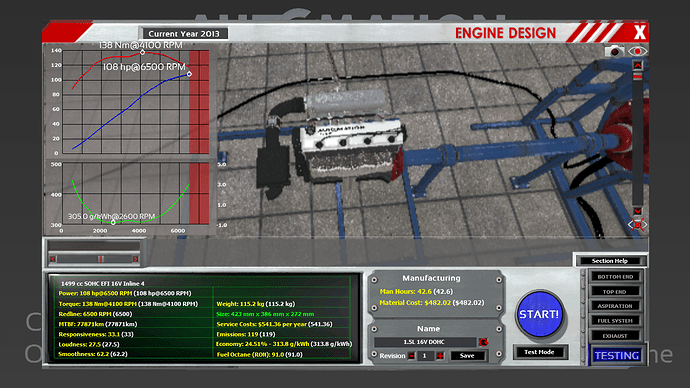The height and width of the screenshot is (388, 690).
Task: Switch to the Aspiration section
Action: tap(615, 306)
